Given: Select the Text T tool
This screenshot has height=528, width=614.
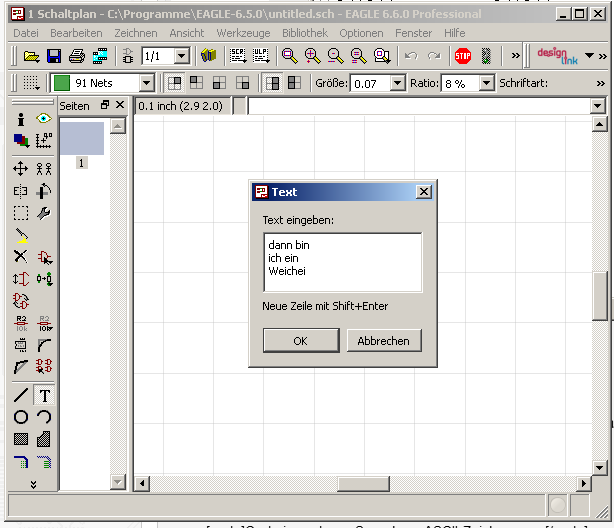Looking at the screenshot, I should click(x=44, y=396).
